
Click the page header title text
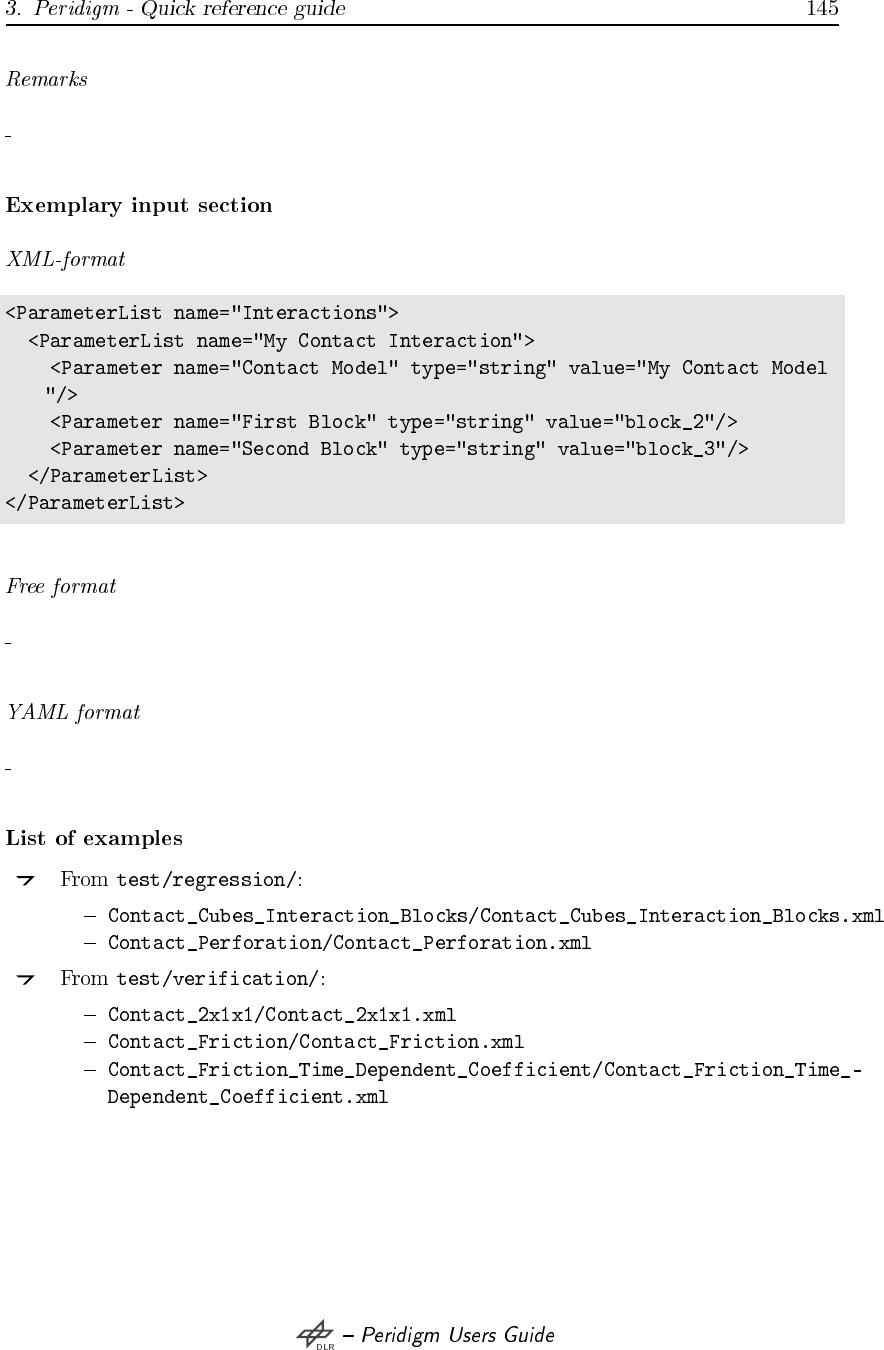tap(176, 10)
